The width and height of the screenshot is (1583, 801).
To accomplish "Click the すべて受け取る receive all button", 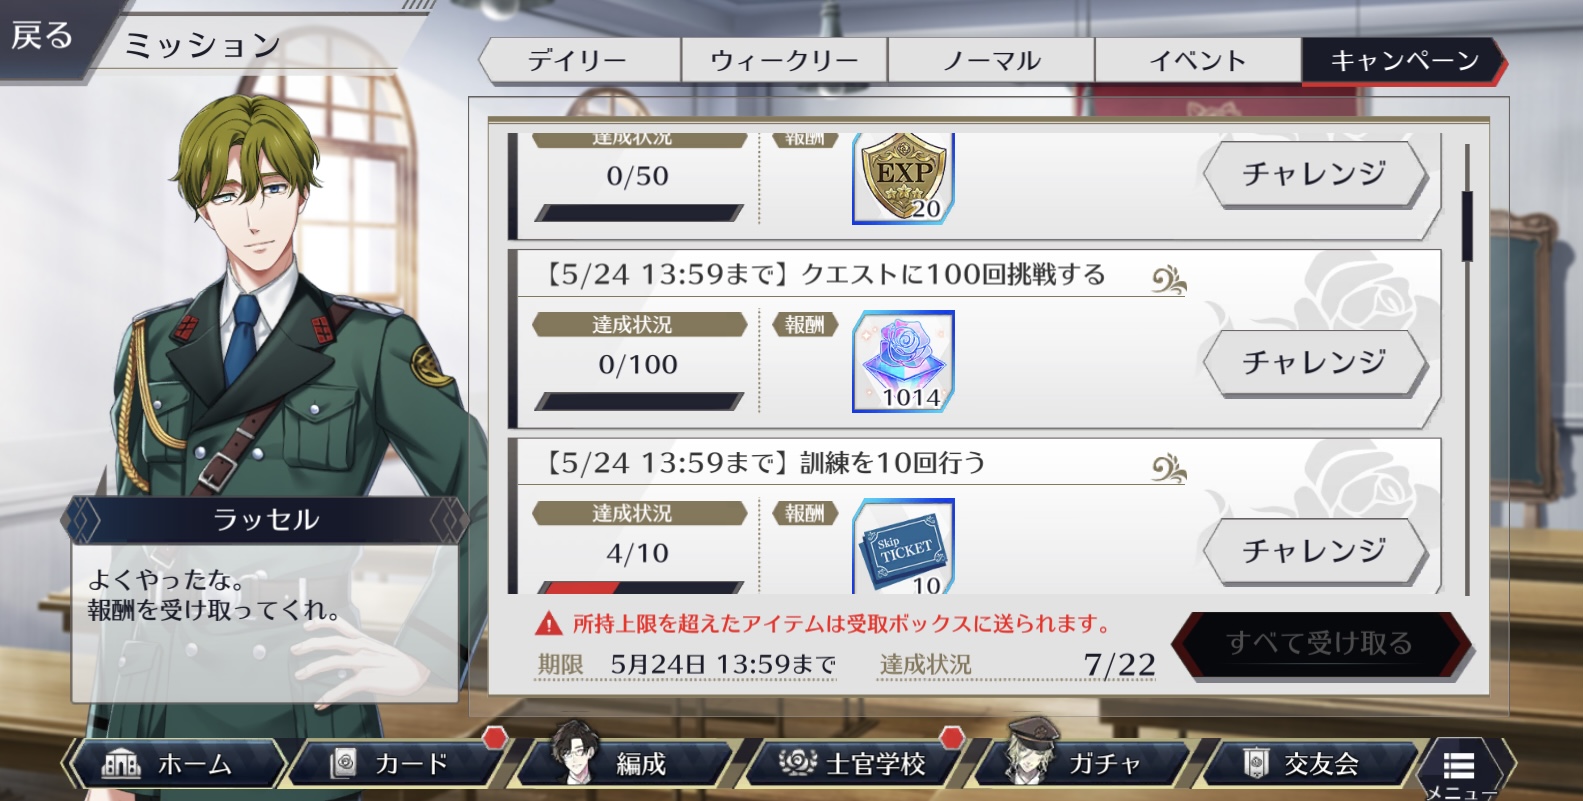I will pos(1320,643).
